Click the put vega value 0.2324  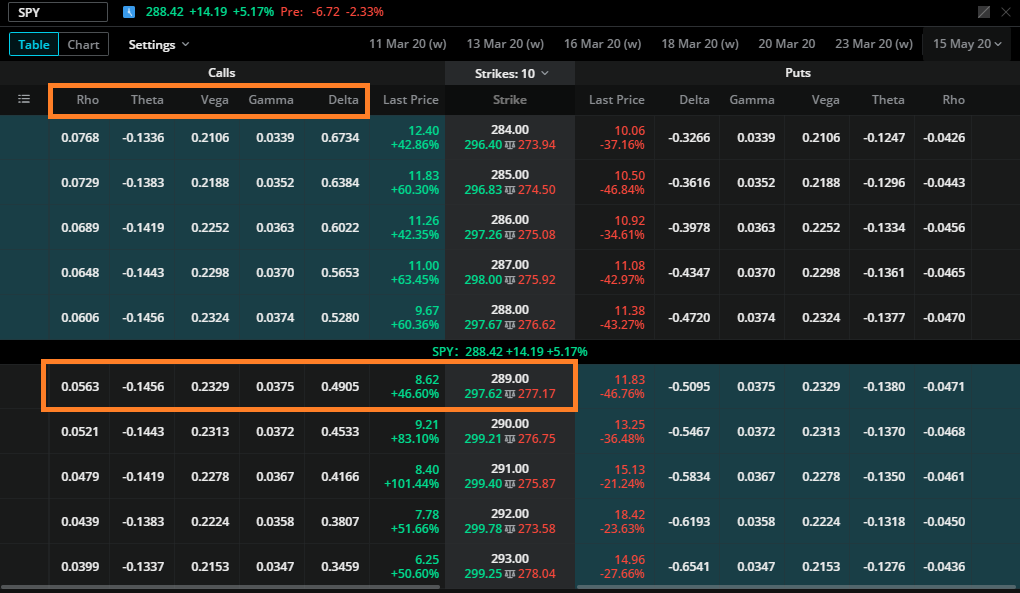(821, 317)
